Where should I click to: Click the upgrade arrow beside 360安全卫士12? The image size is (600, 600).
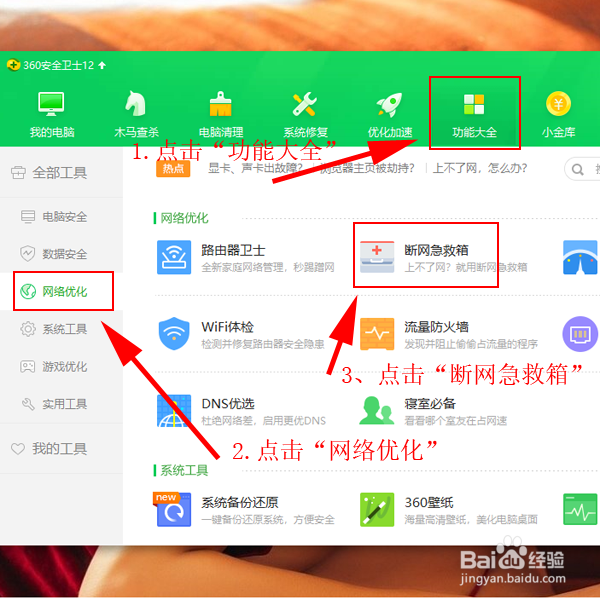click(102, 65)
